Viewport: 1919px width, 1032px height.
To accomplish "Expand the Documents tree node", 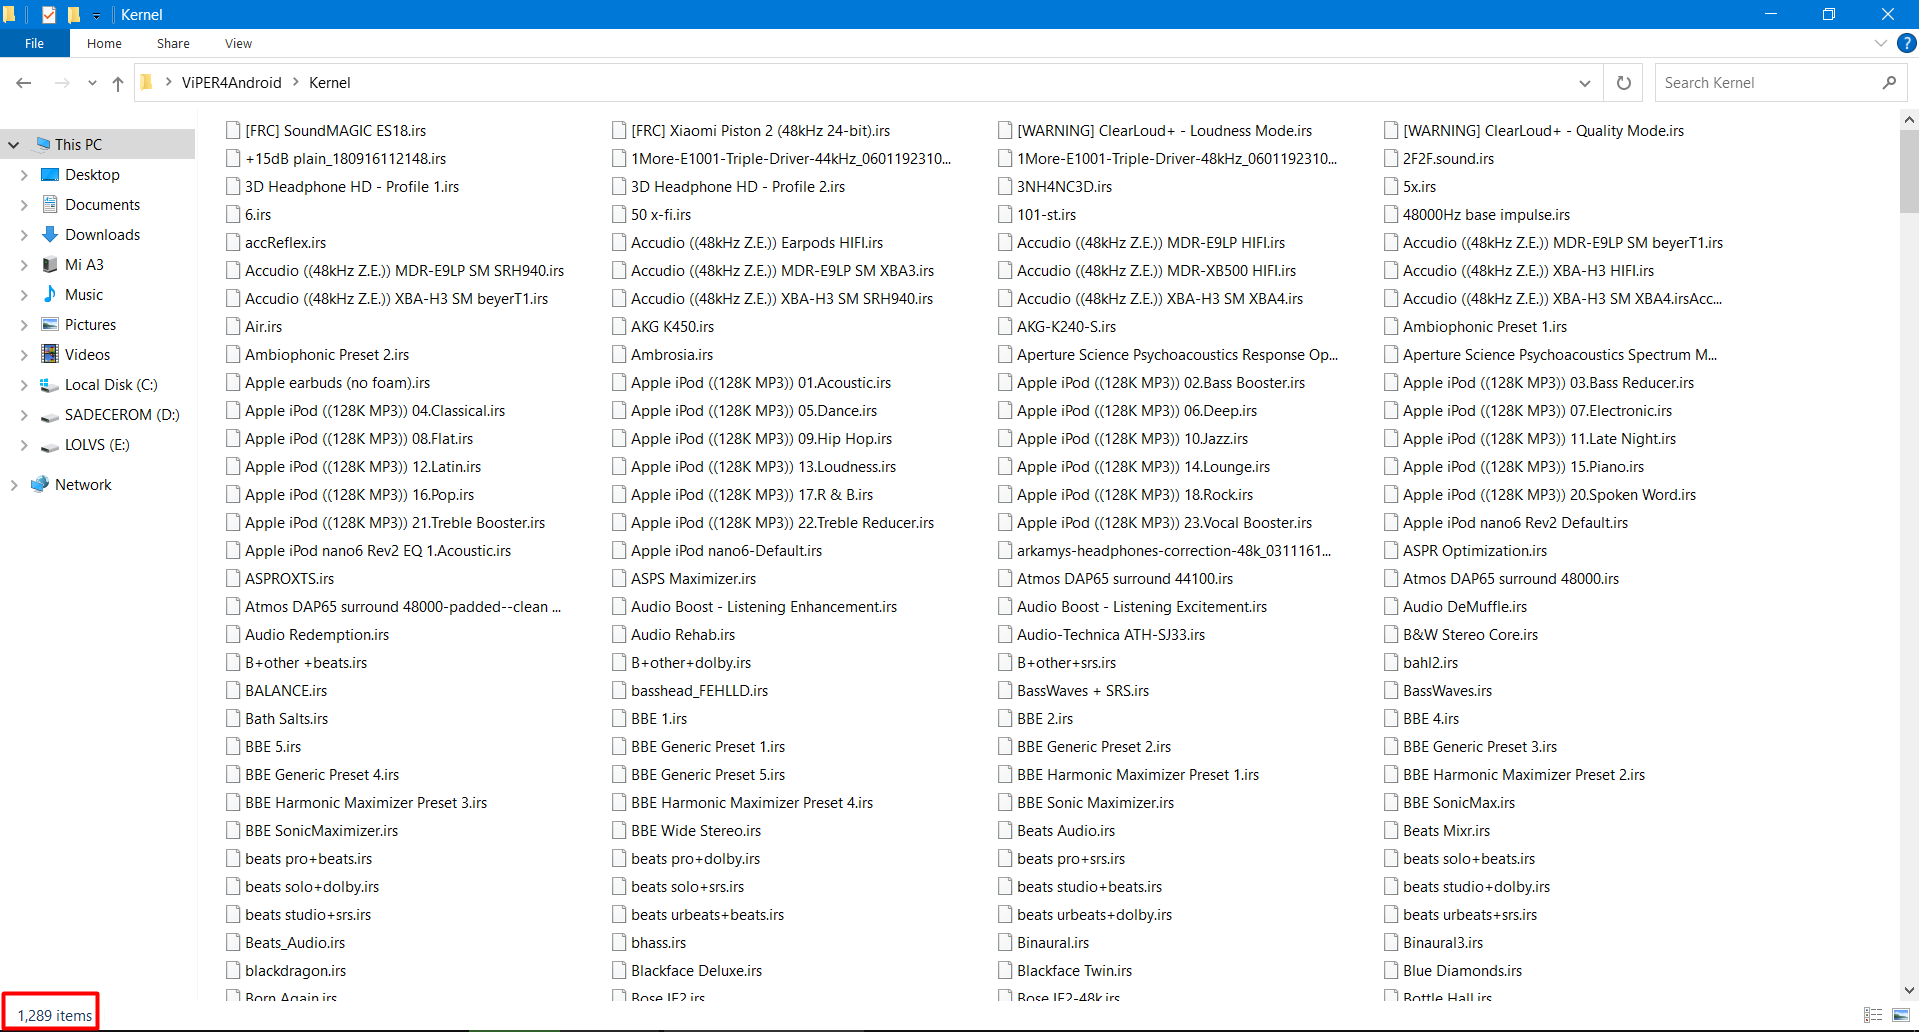I will 24,204.
